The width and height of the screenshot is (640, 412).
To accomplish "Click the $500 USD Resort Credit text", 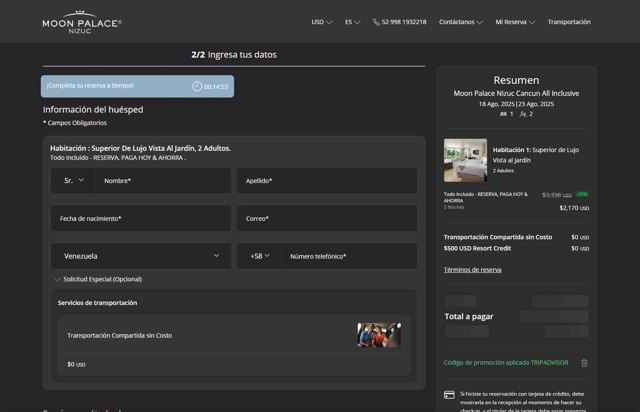I will (477, 248).
